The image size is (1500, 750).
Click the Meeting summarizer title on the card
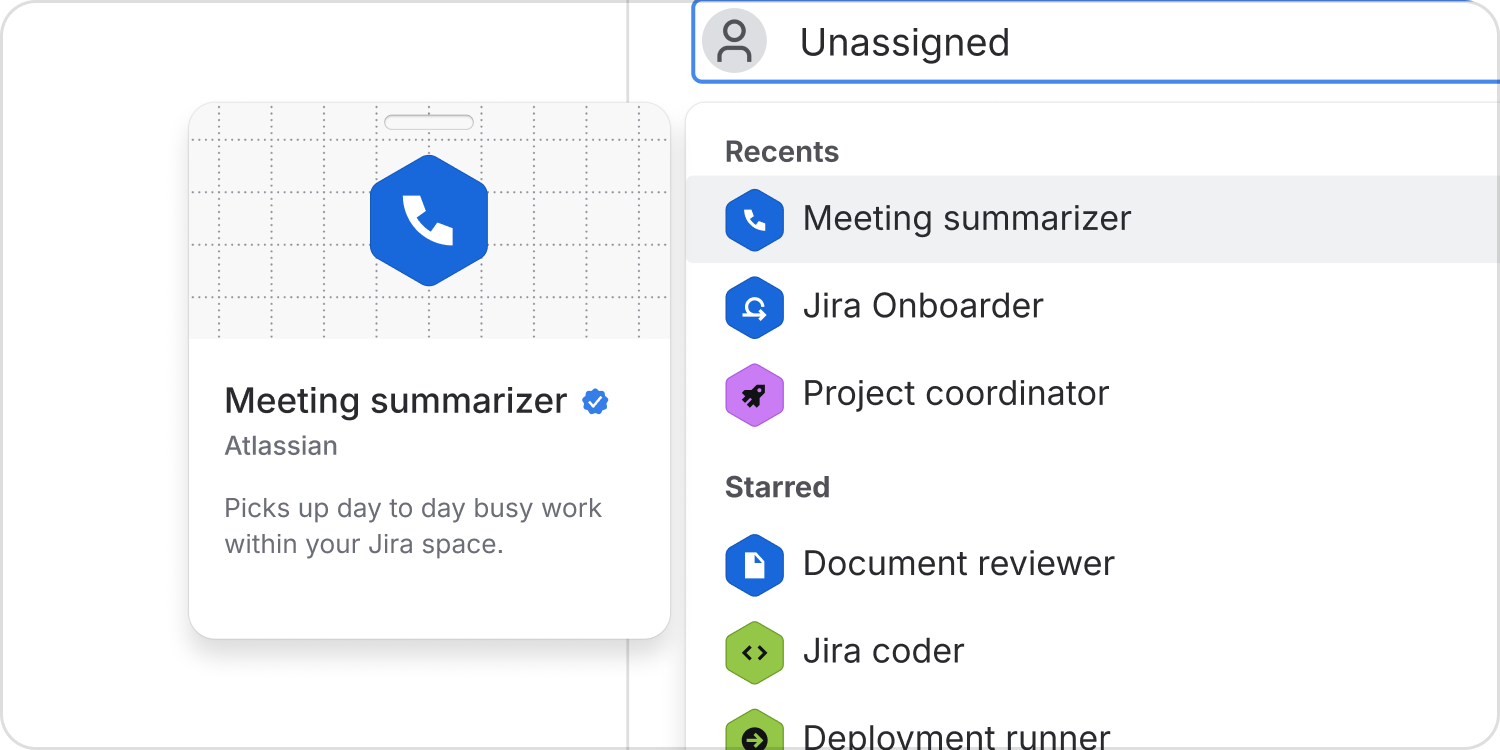(x=396, y=401)
